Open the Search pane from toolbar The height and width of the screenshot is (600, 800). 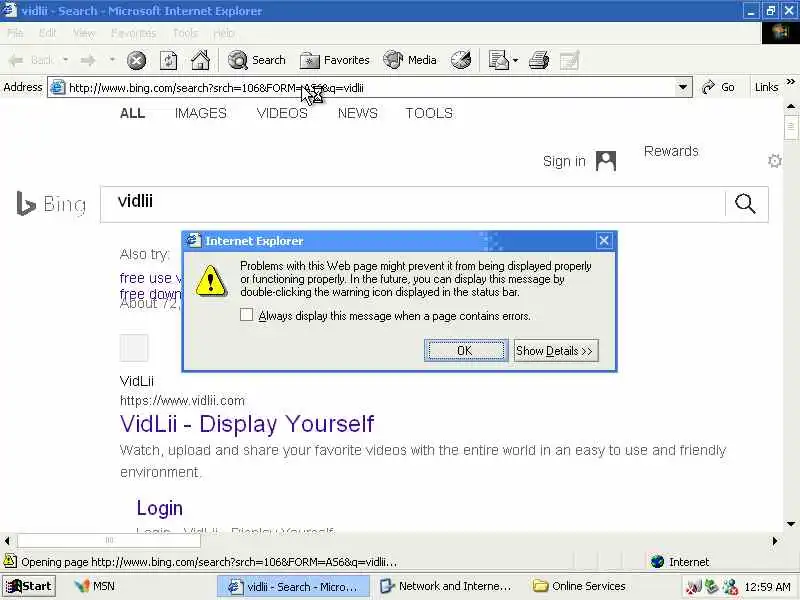257,60
